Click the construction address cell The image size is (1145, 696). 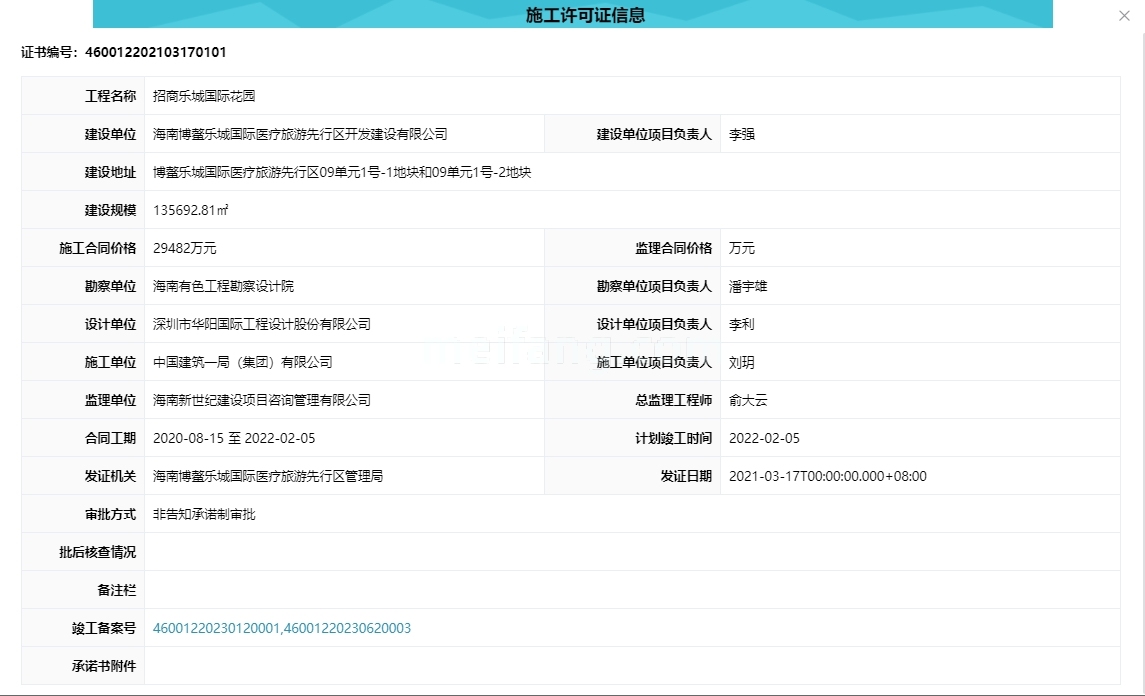342,171
